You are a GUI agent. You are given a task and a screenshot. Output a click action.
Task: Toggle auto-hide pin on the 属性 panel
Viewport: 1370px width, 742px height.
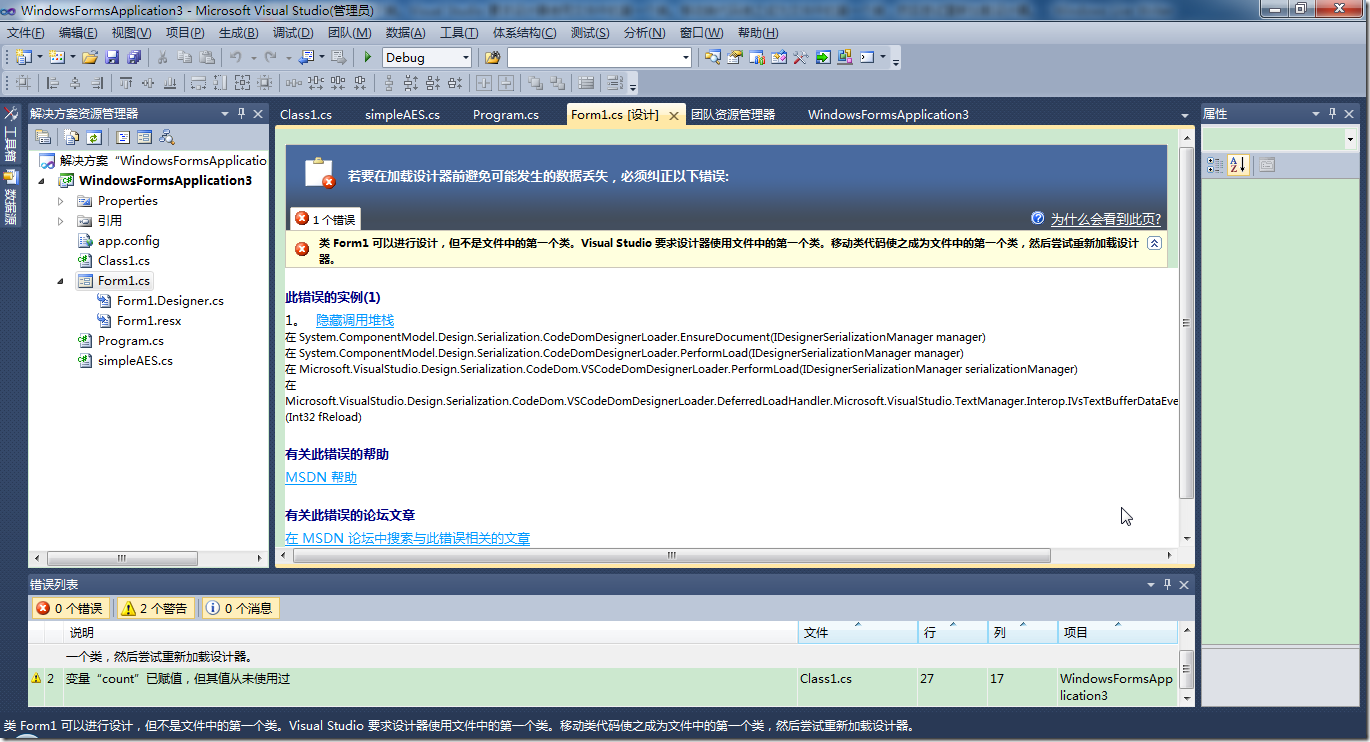click(x=1331, y=114)
